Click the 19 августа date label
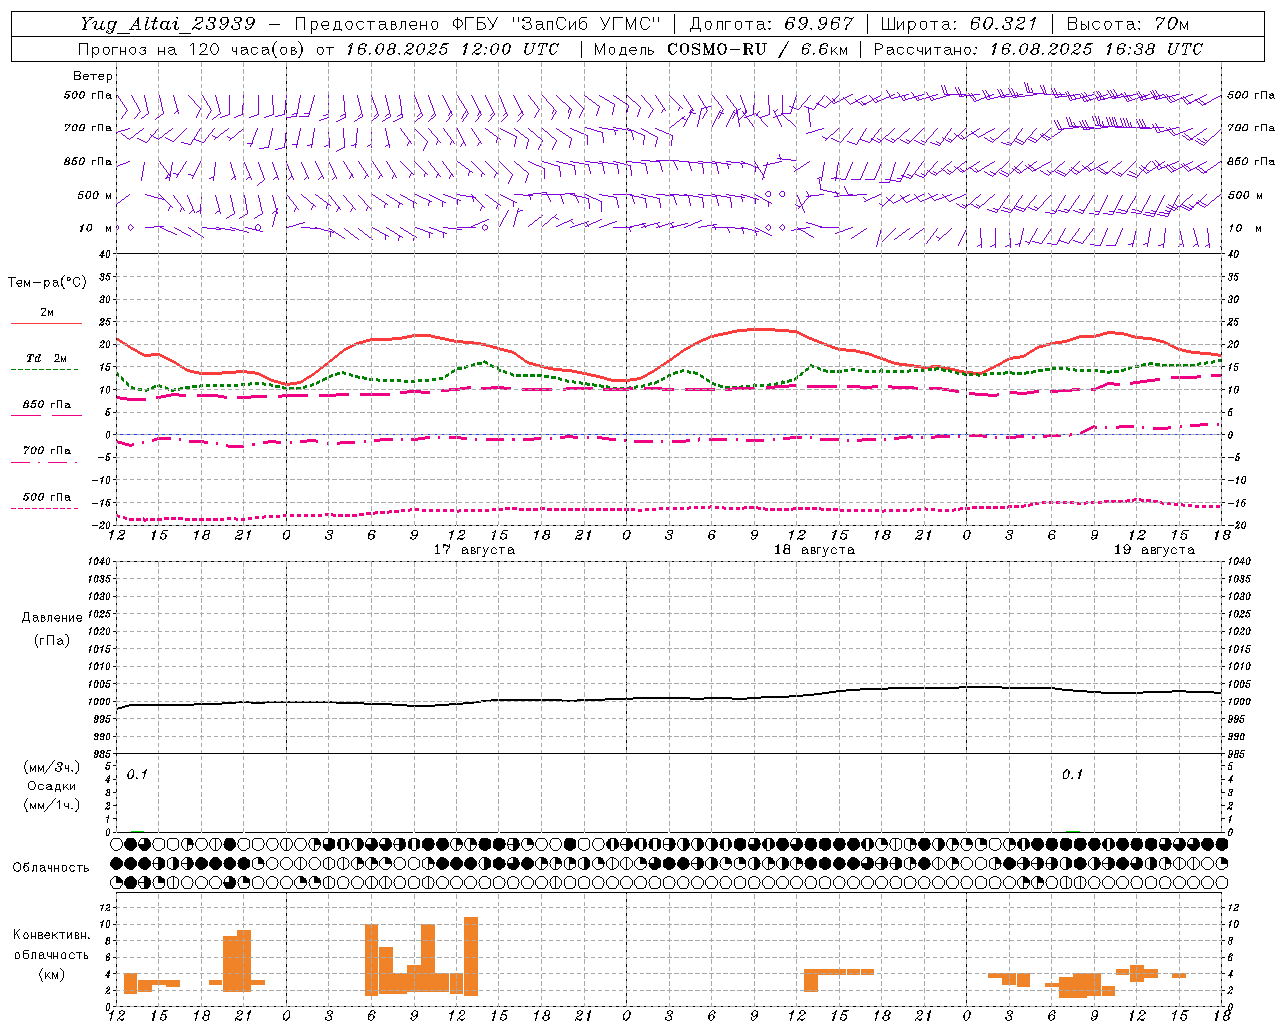This screenshot has height=1024, width=1280. (x=1154, y=550)
